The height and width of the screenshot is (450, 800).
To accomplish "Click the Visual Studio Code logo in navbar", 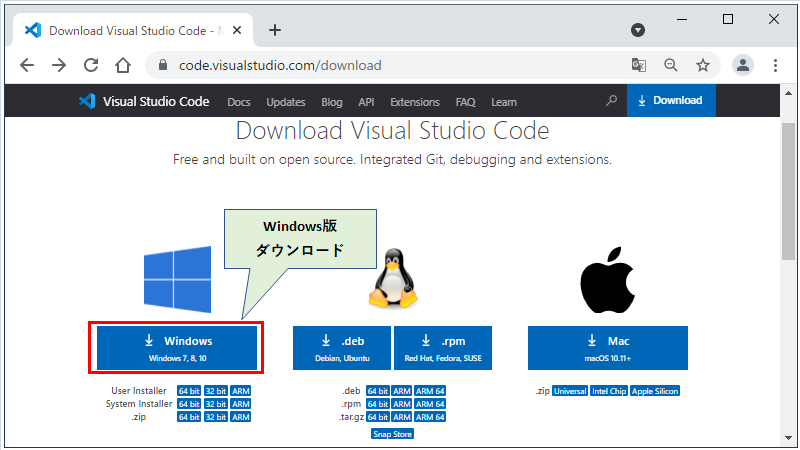I will [x=86, y=101].
